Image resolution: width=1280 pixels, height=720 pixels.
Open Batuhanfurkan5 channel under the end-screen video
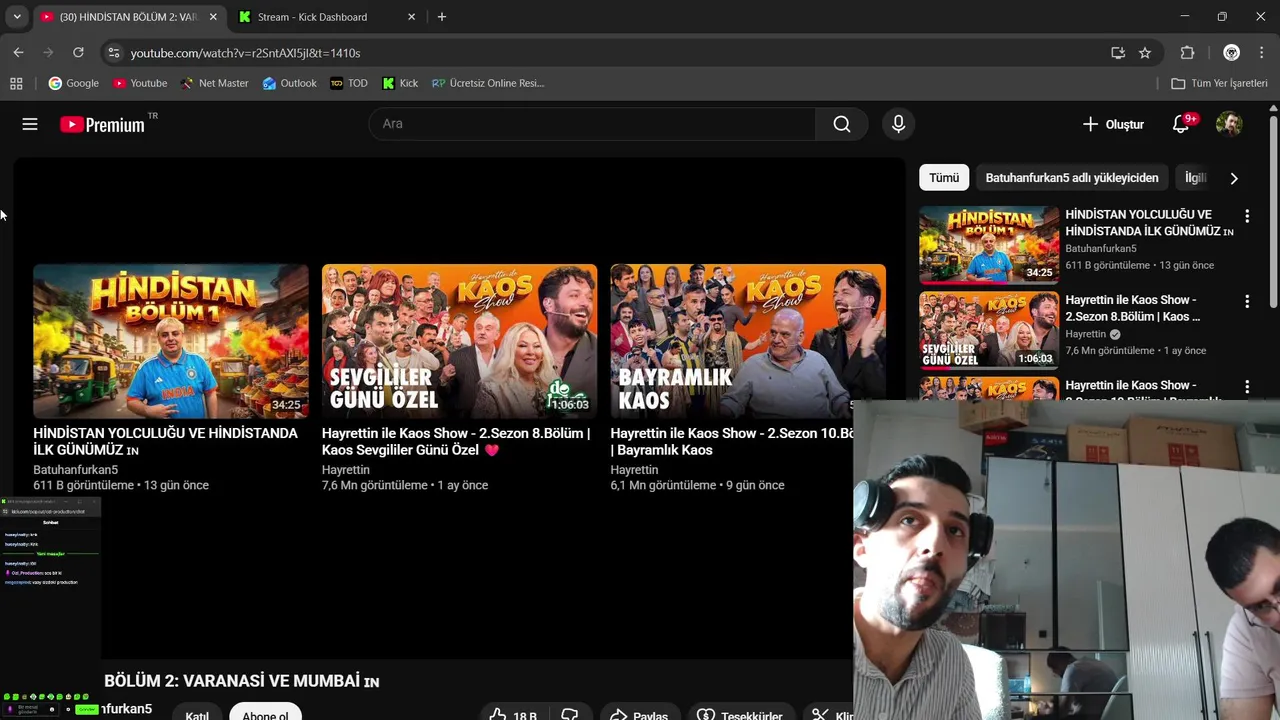click(75, 470)
